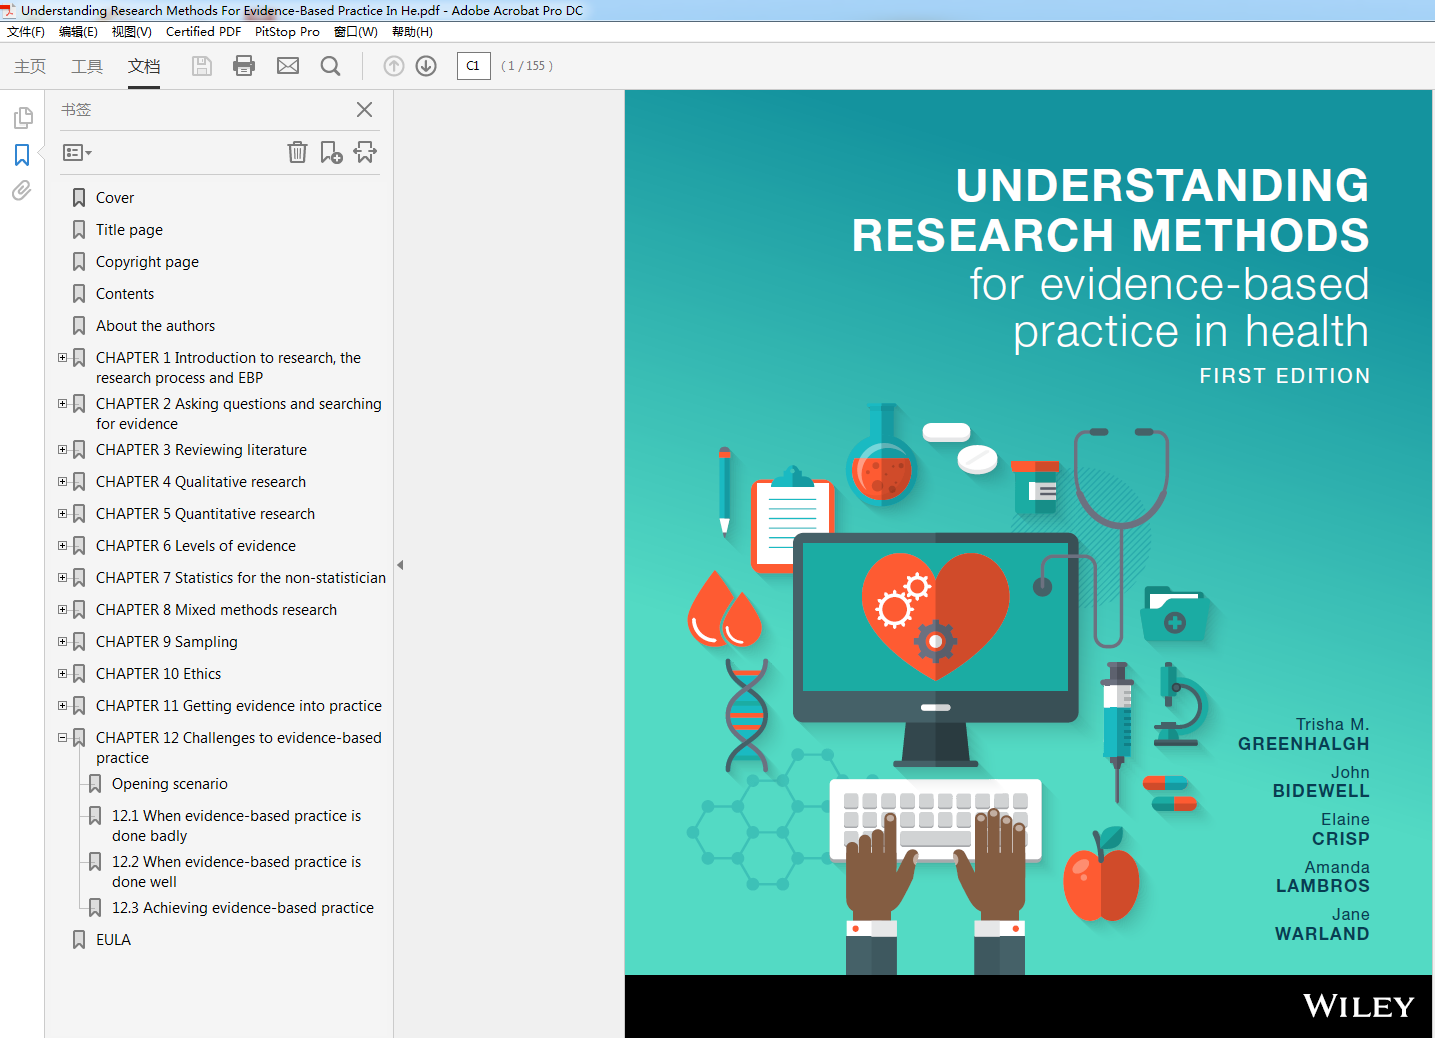Open About the authors bookmark
The width and height of the screenshot is (1435, 1038).
[155, 326]
